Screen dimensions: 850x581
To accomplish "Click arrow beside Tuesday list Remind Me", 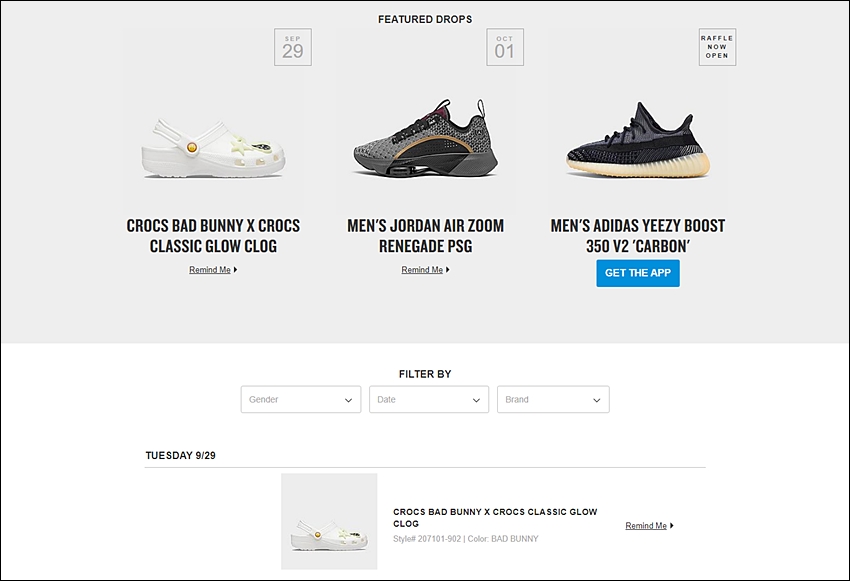I will [x=672, y=525].
